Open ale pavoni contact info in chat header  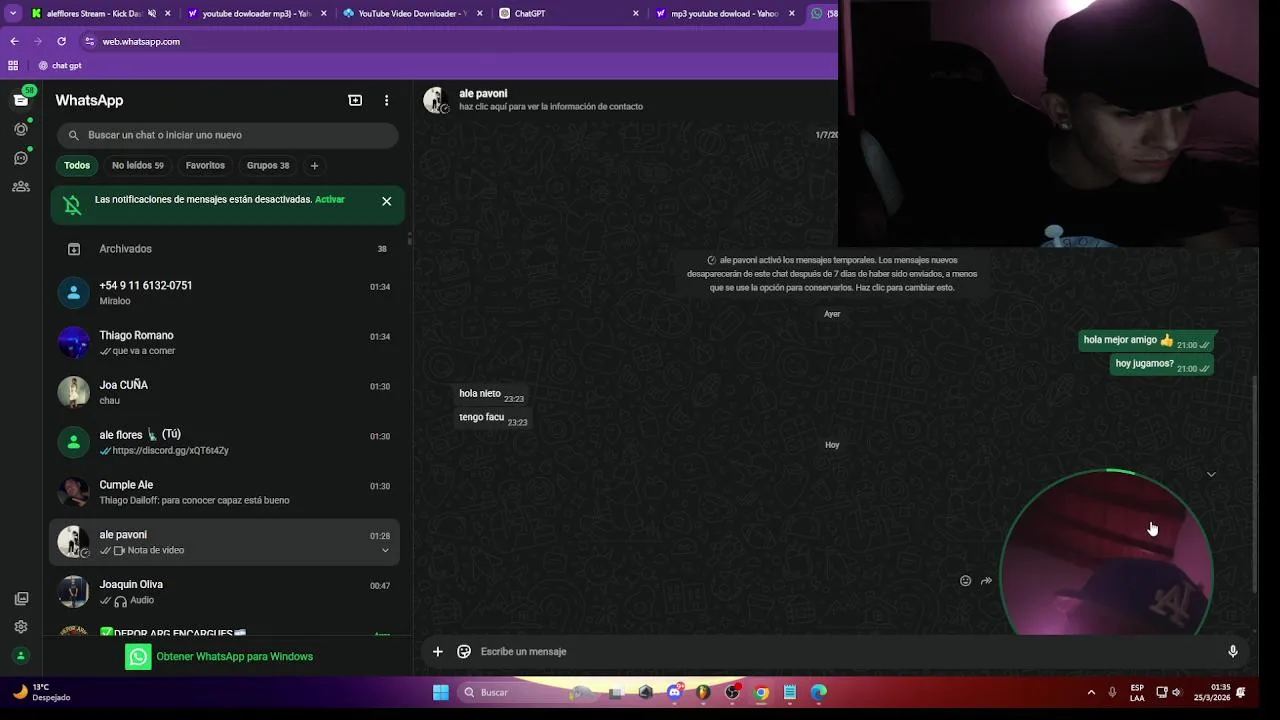(x=550, y=100)
